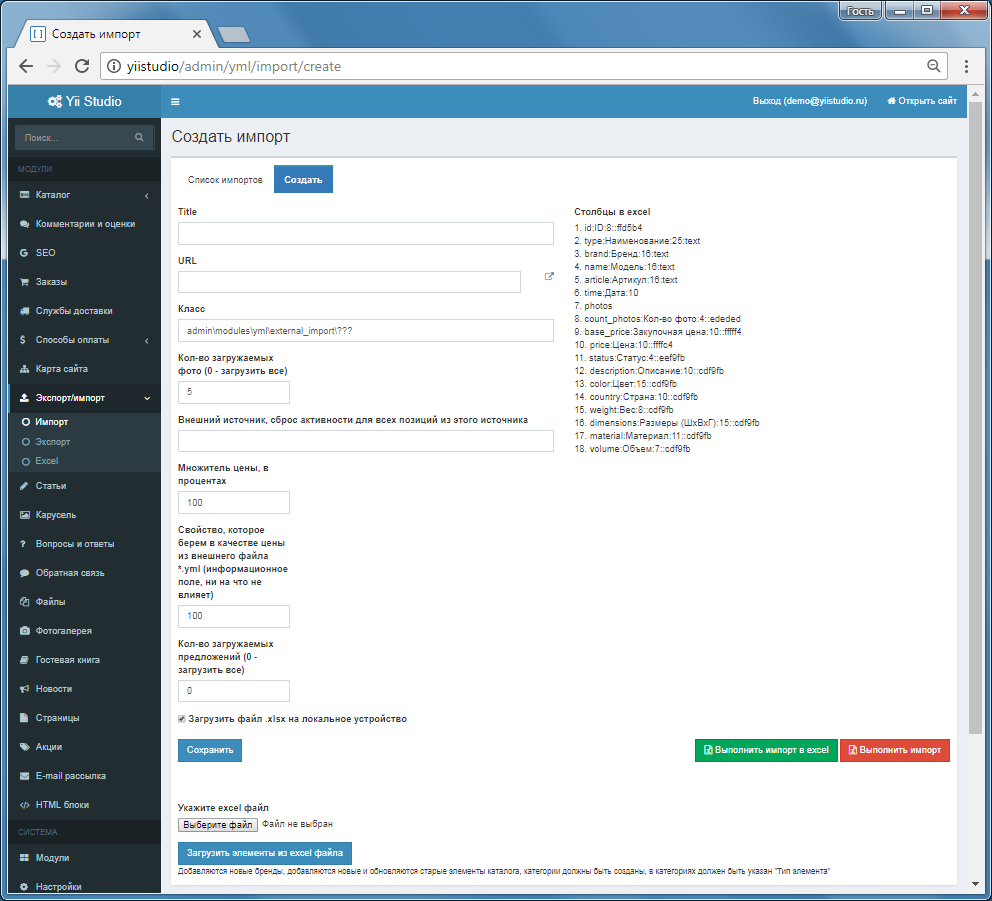Click the Заказы shopping cart icon
The width and height of the screenshot is (992, 901).
pos(24,282)
